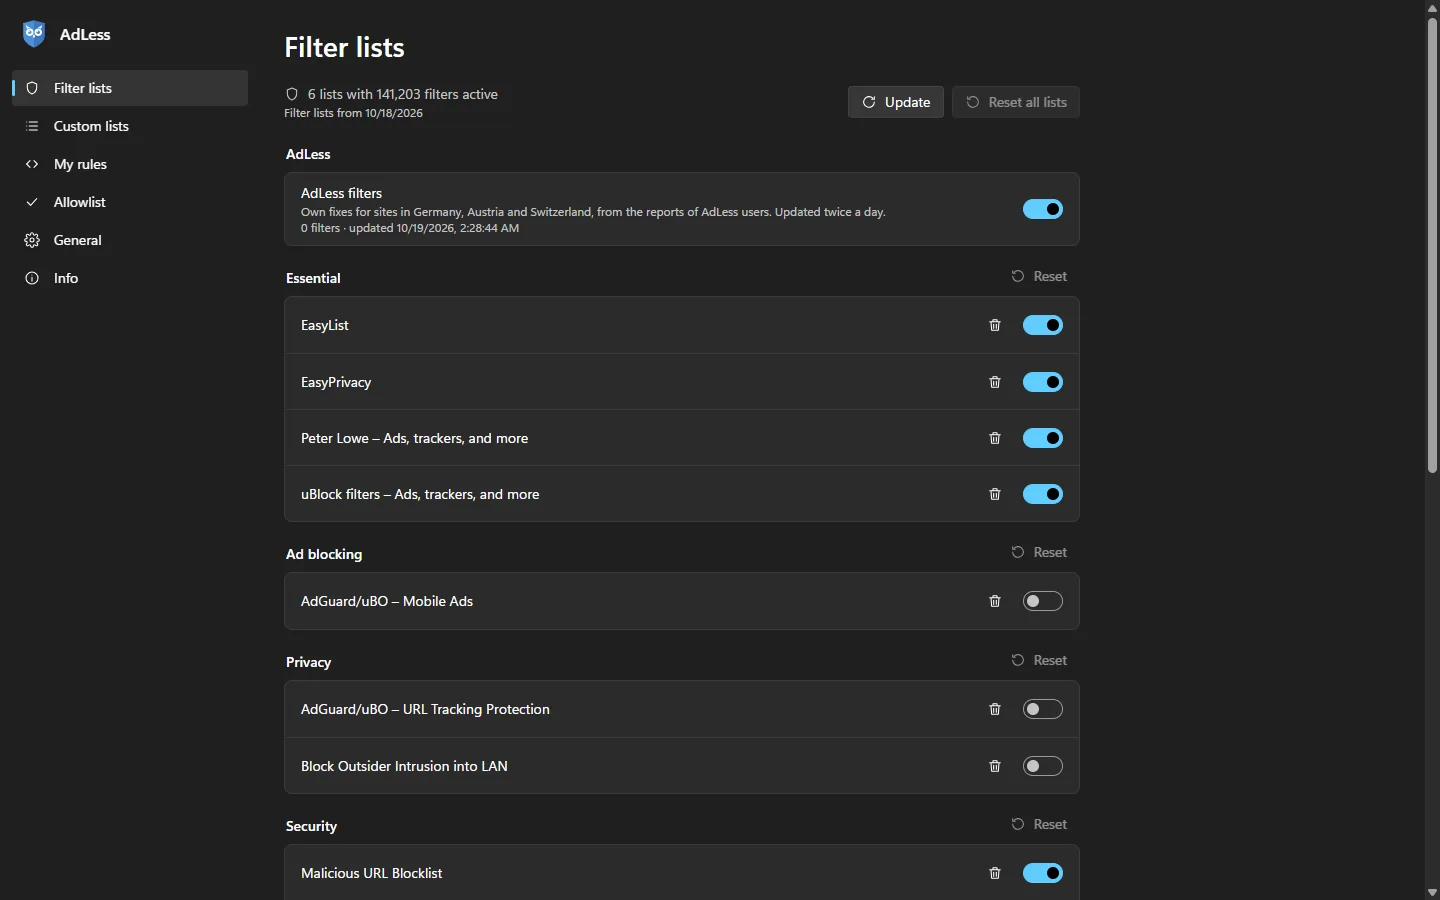
Task: Click the AdLess filters description text
Action: click(593, 212)
